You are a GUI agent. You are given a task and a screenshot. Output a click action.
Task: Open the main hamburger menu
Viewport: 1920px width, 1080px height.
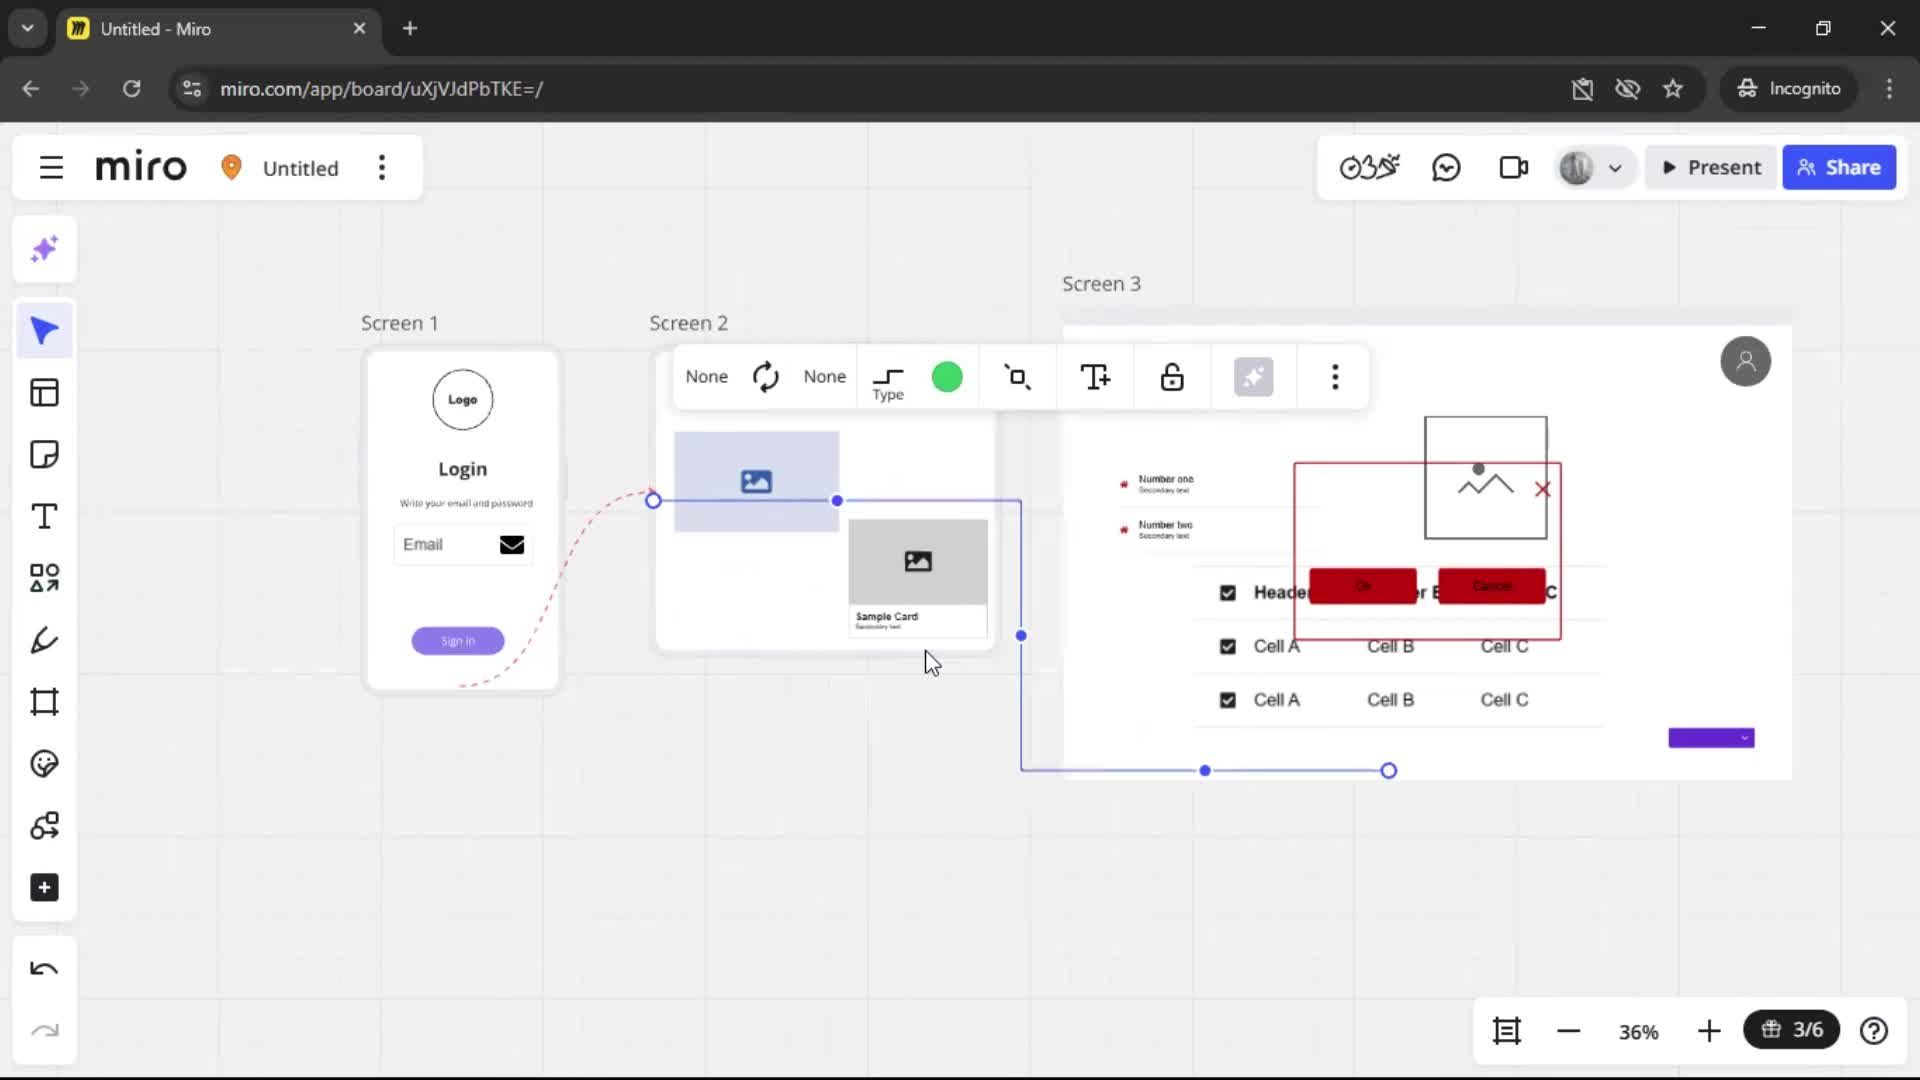click(51, 168)
